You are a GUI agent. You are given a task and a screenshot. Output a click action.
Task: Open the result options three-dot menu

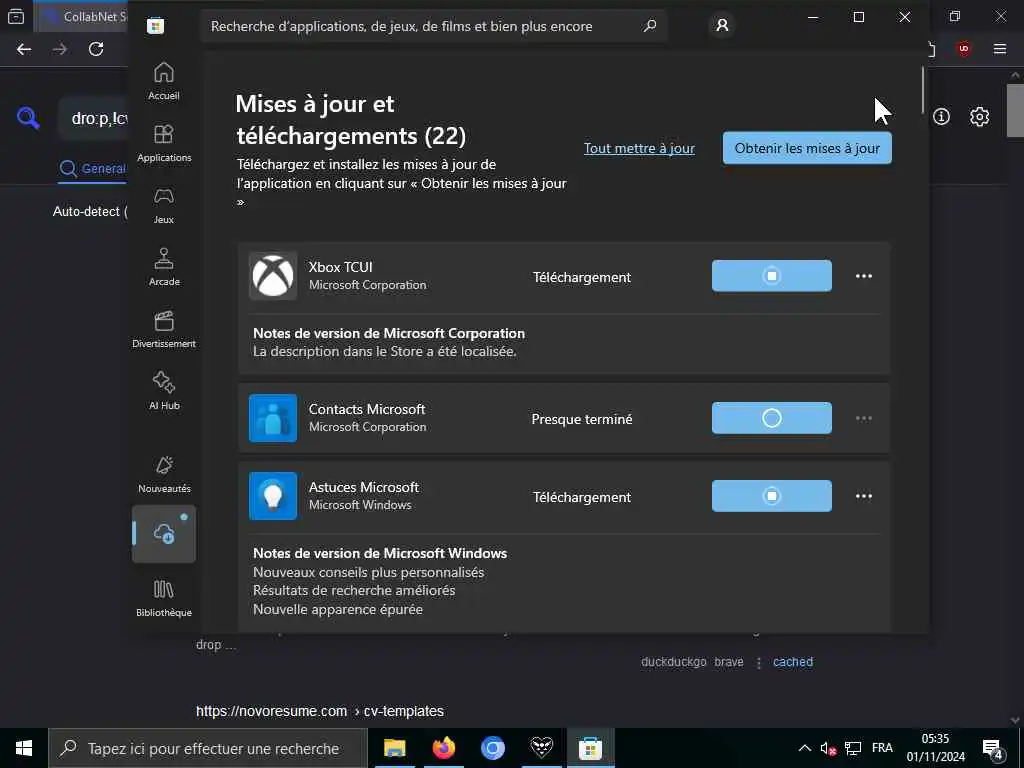click(x=759, y=662)
